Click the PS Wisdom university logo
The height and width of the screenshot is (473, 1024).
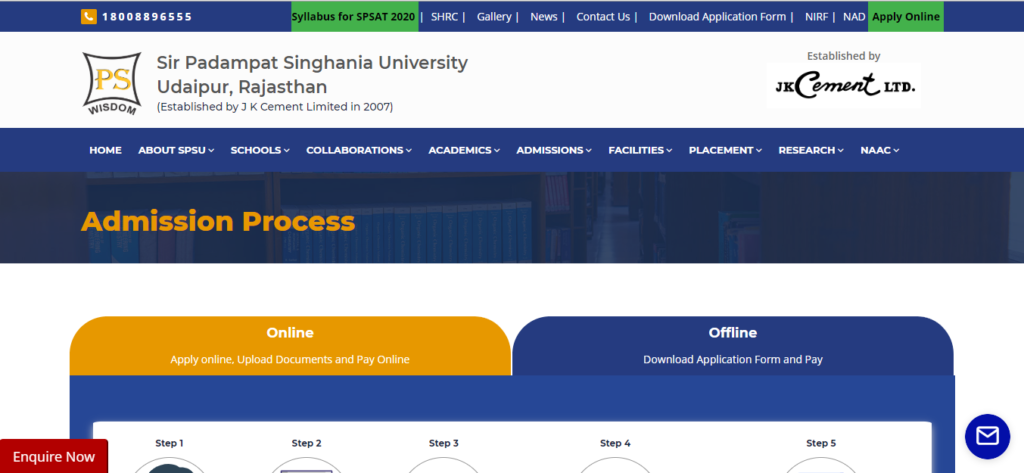pyautogui.click(x=112, y=84)
